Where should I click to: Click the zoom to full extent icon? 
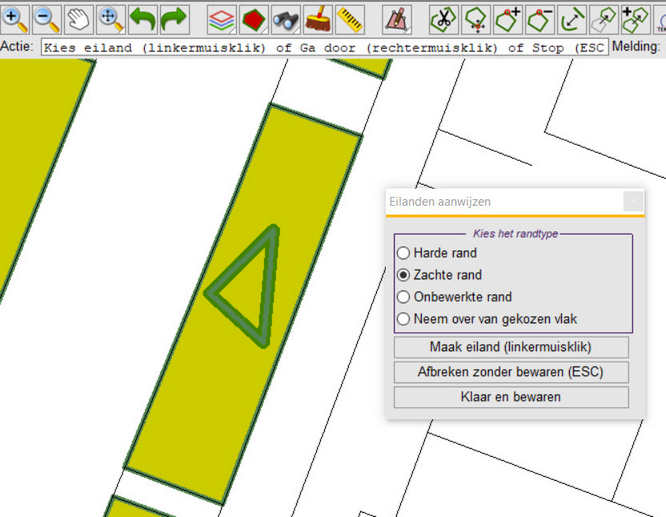tap(110, 20)
